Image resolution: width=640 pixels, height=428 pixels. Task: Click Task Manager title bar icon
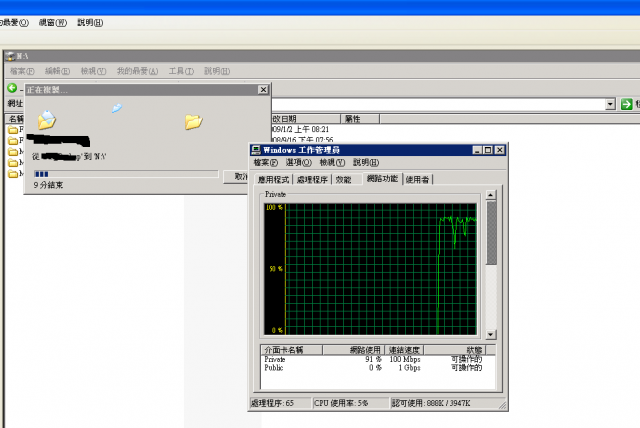(x=256, y=150)
